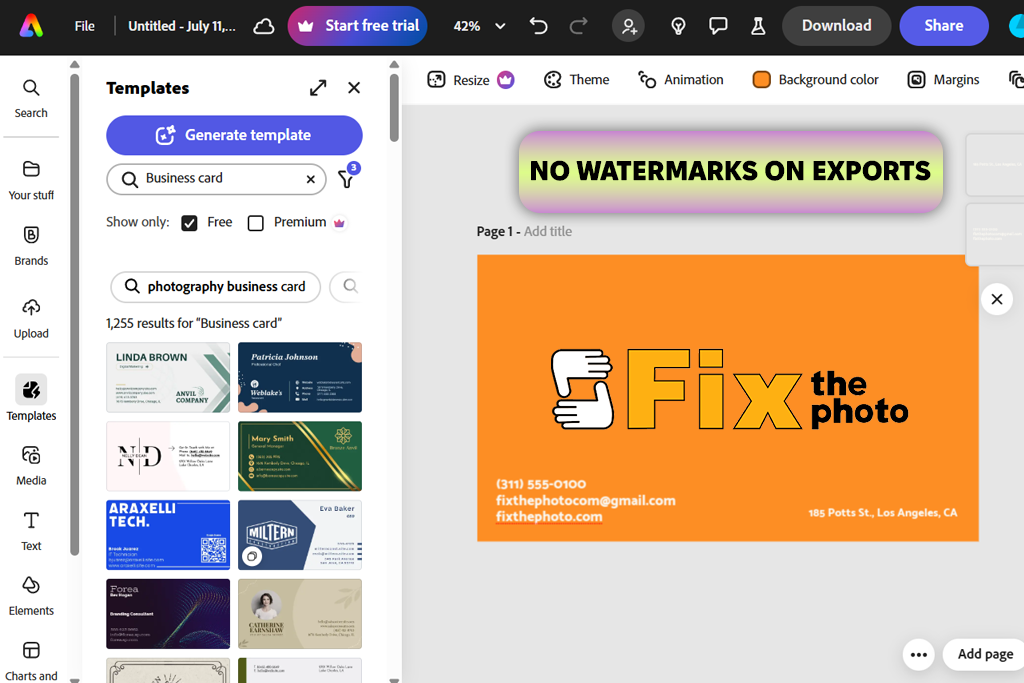The height and width of the screenshot is (683, 1024).
Task: Open Theme options in toolbar
Action: coord(577,80)
